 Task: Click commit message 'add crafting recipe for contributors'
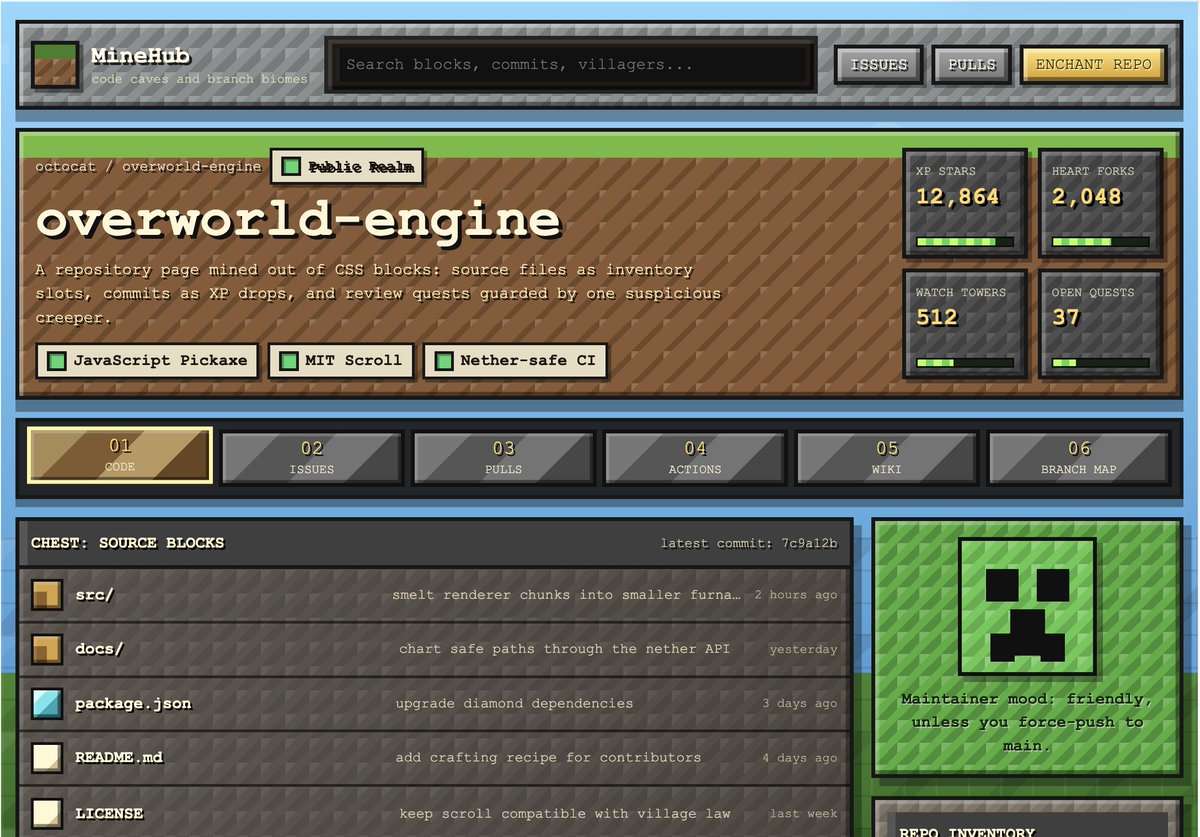pyautogui.click(x=548, y=757)
